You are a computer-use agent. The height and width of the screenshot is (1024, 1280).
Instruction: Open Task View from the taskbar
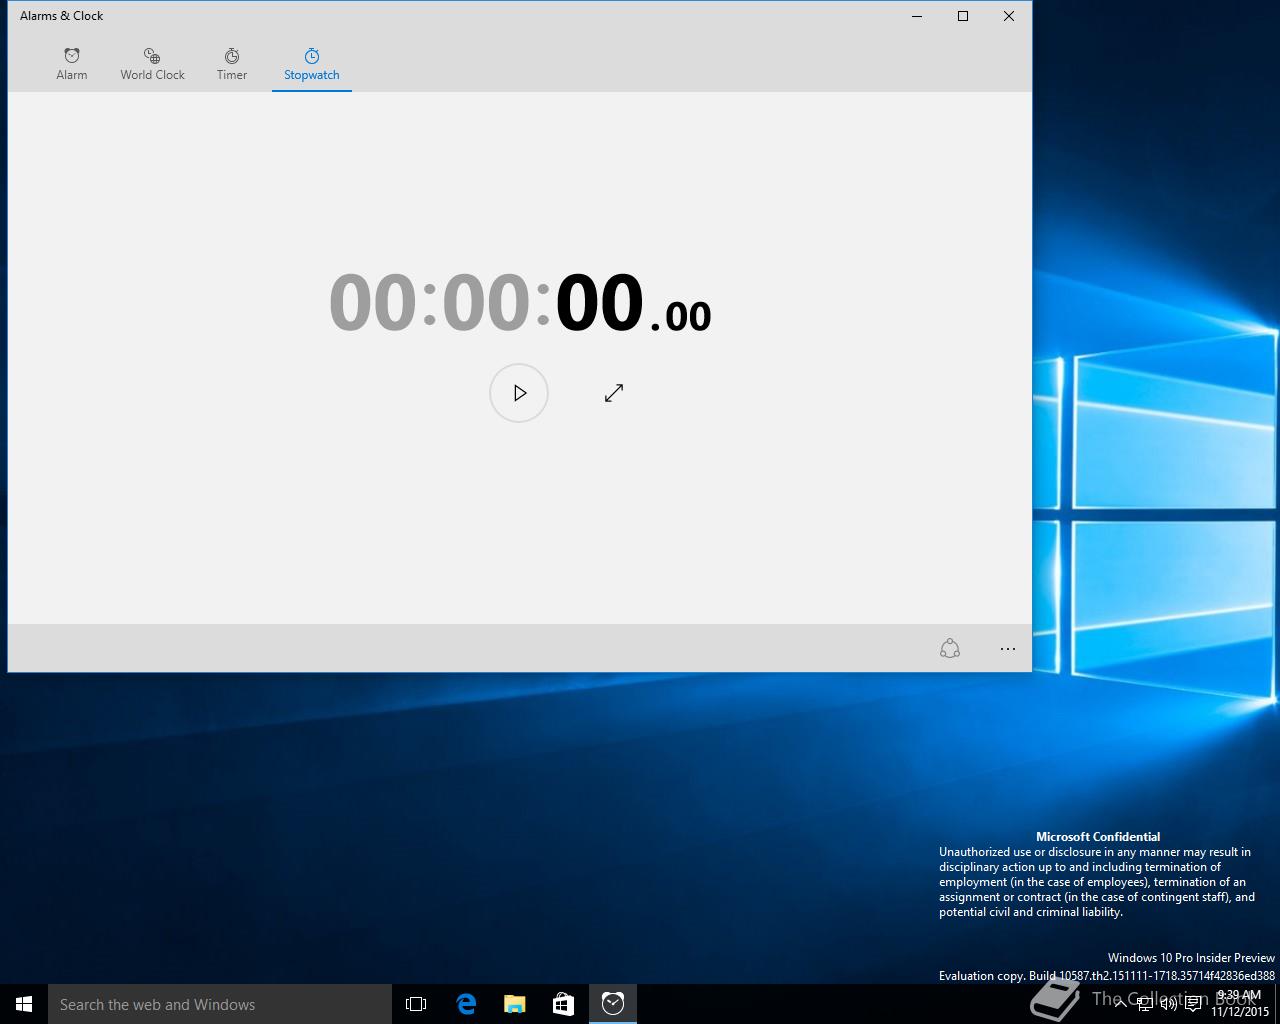tap(416, 1004)
